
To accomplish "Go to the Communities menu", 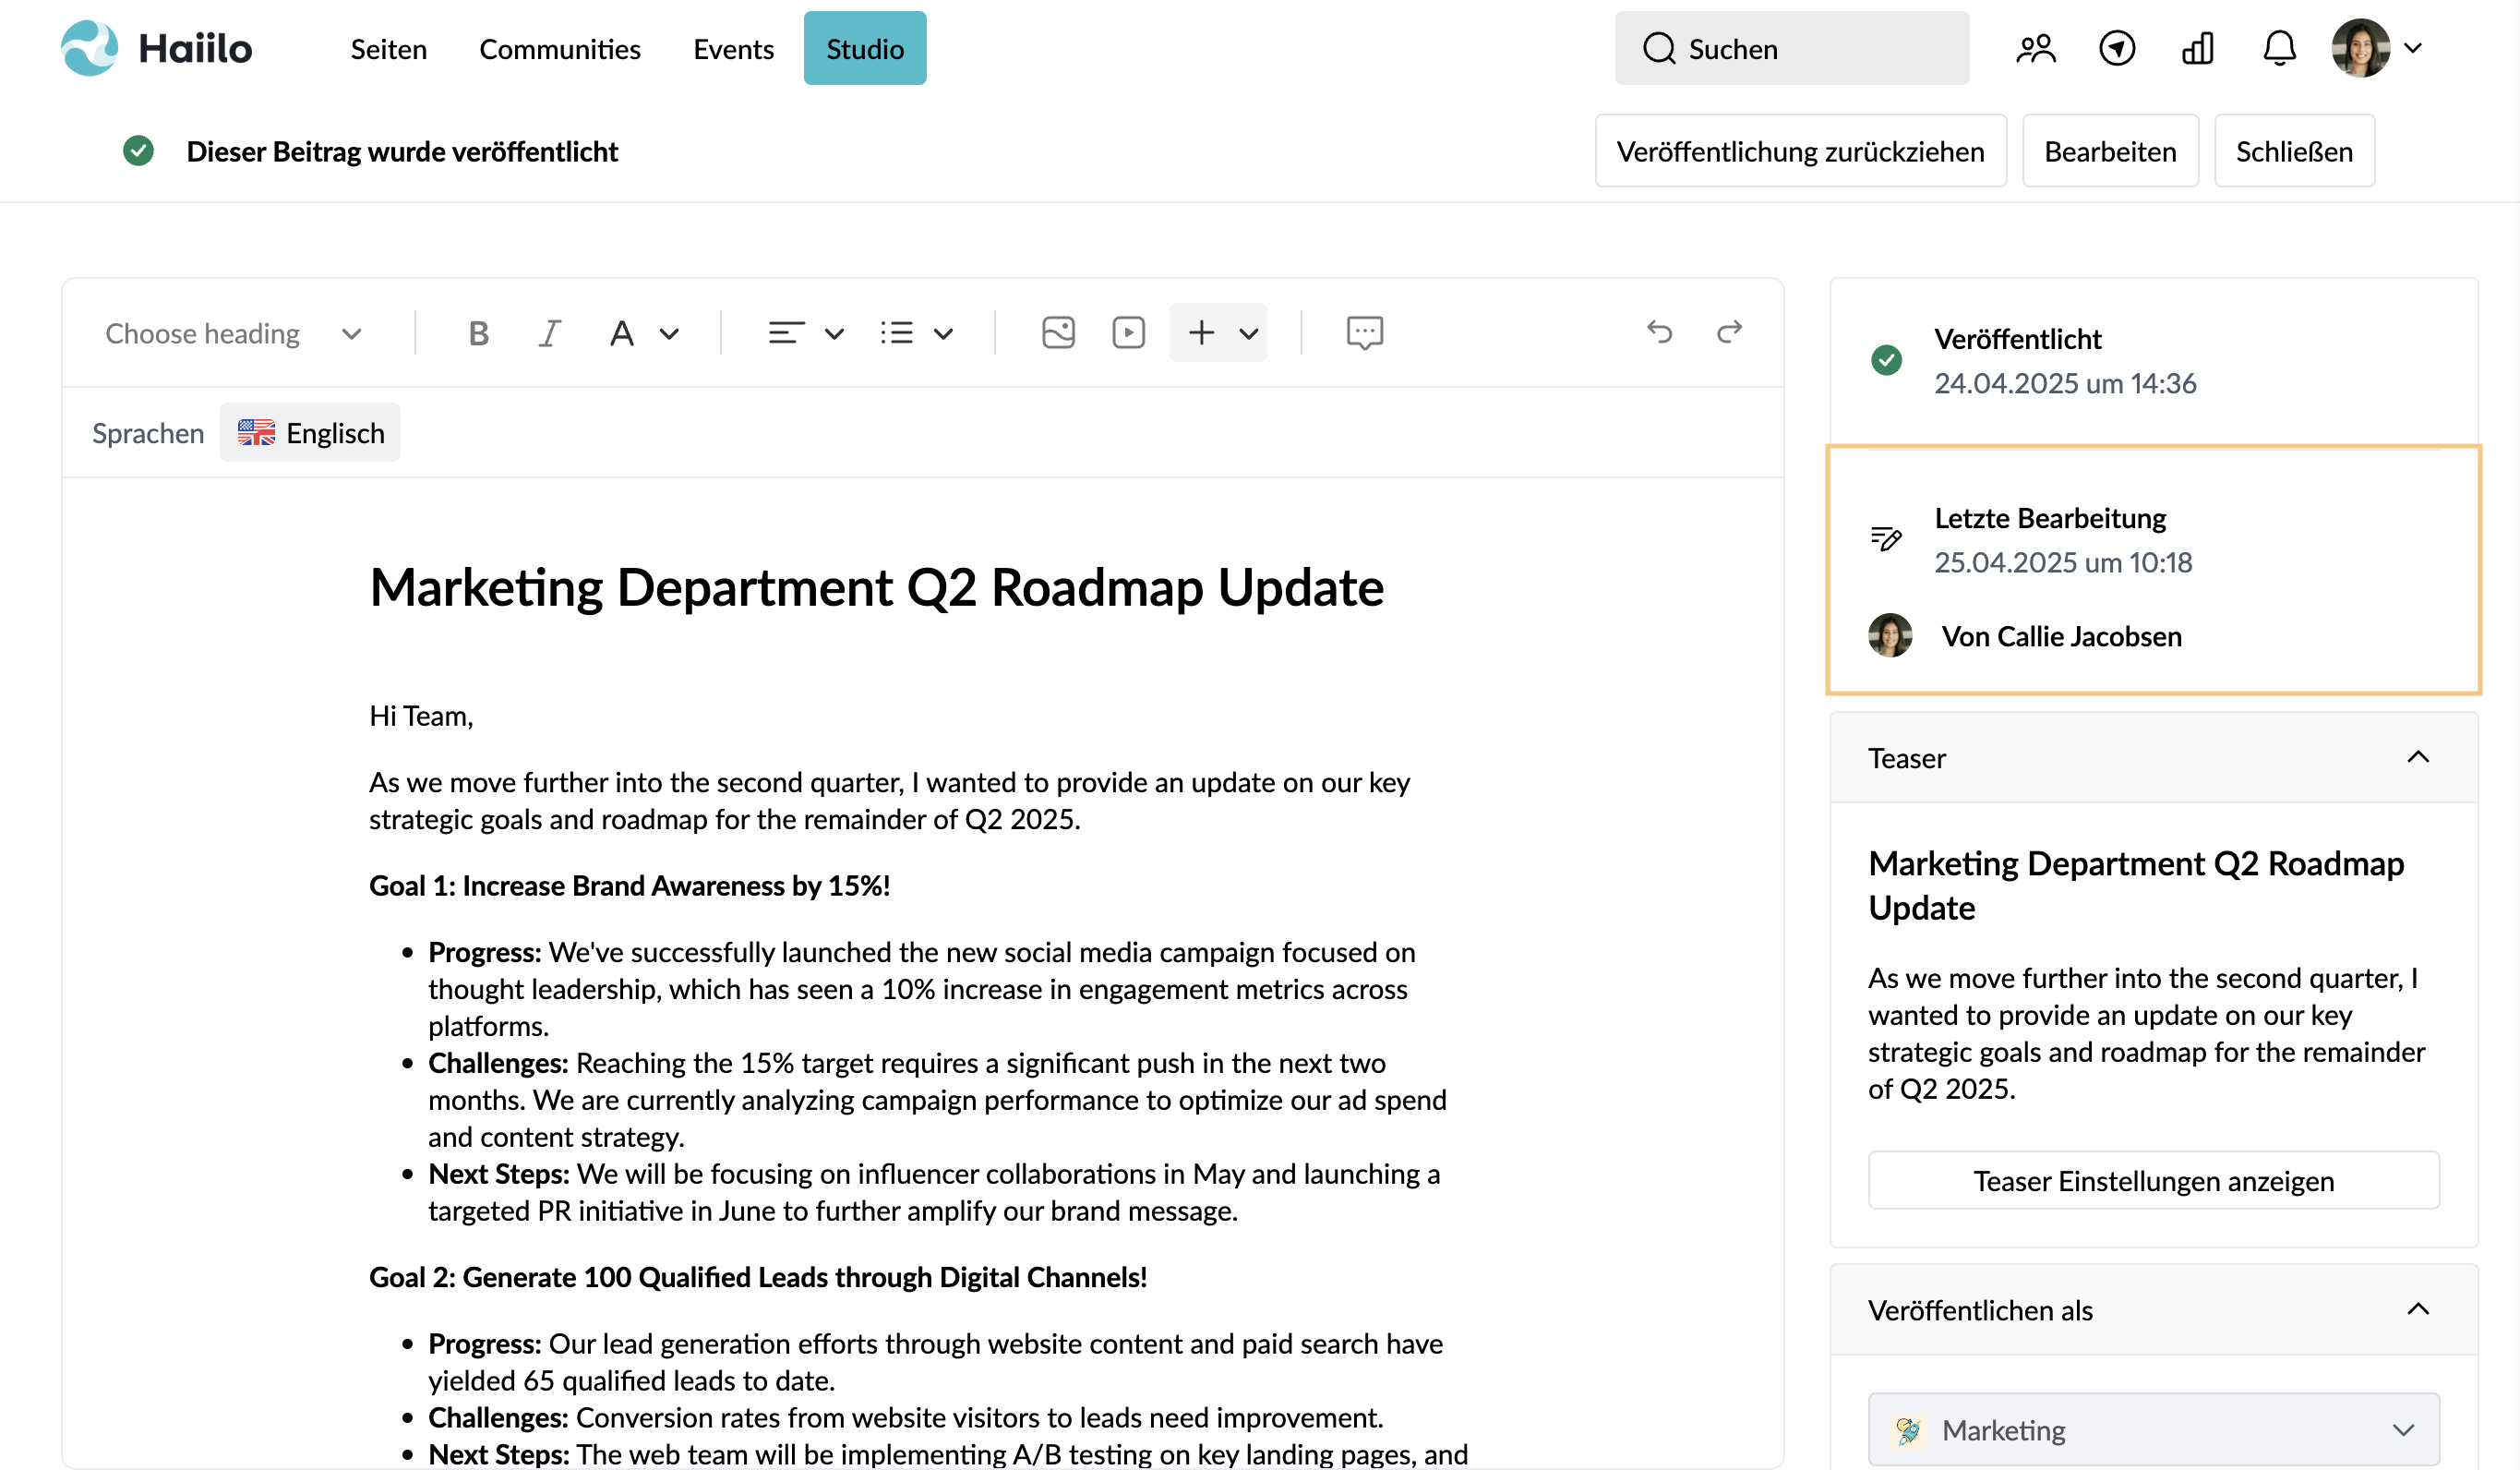I will 560,49.
